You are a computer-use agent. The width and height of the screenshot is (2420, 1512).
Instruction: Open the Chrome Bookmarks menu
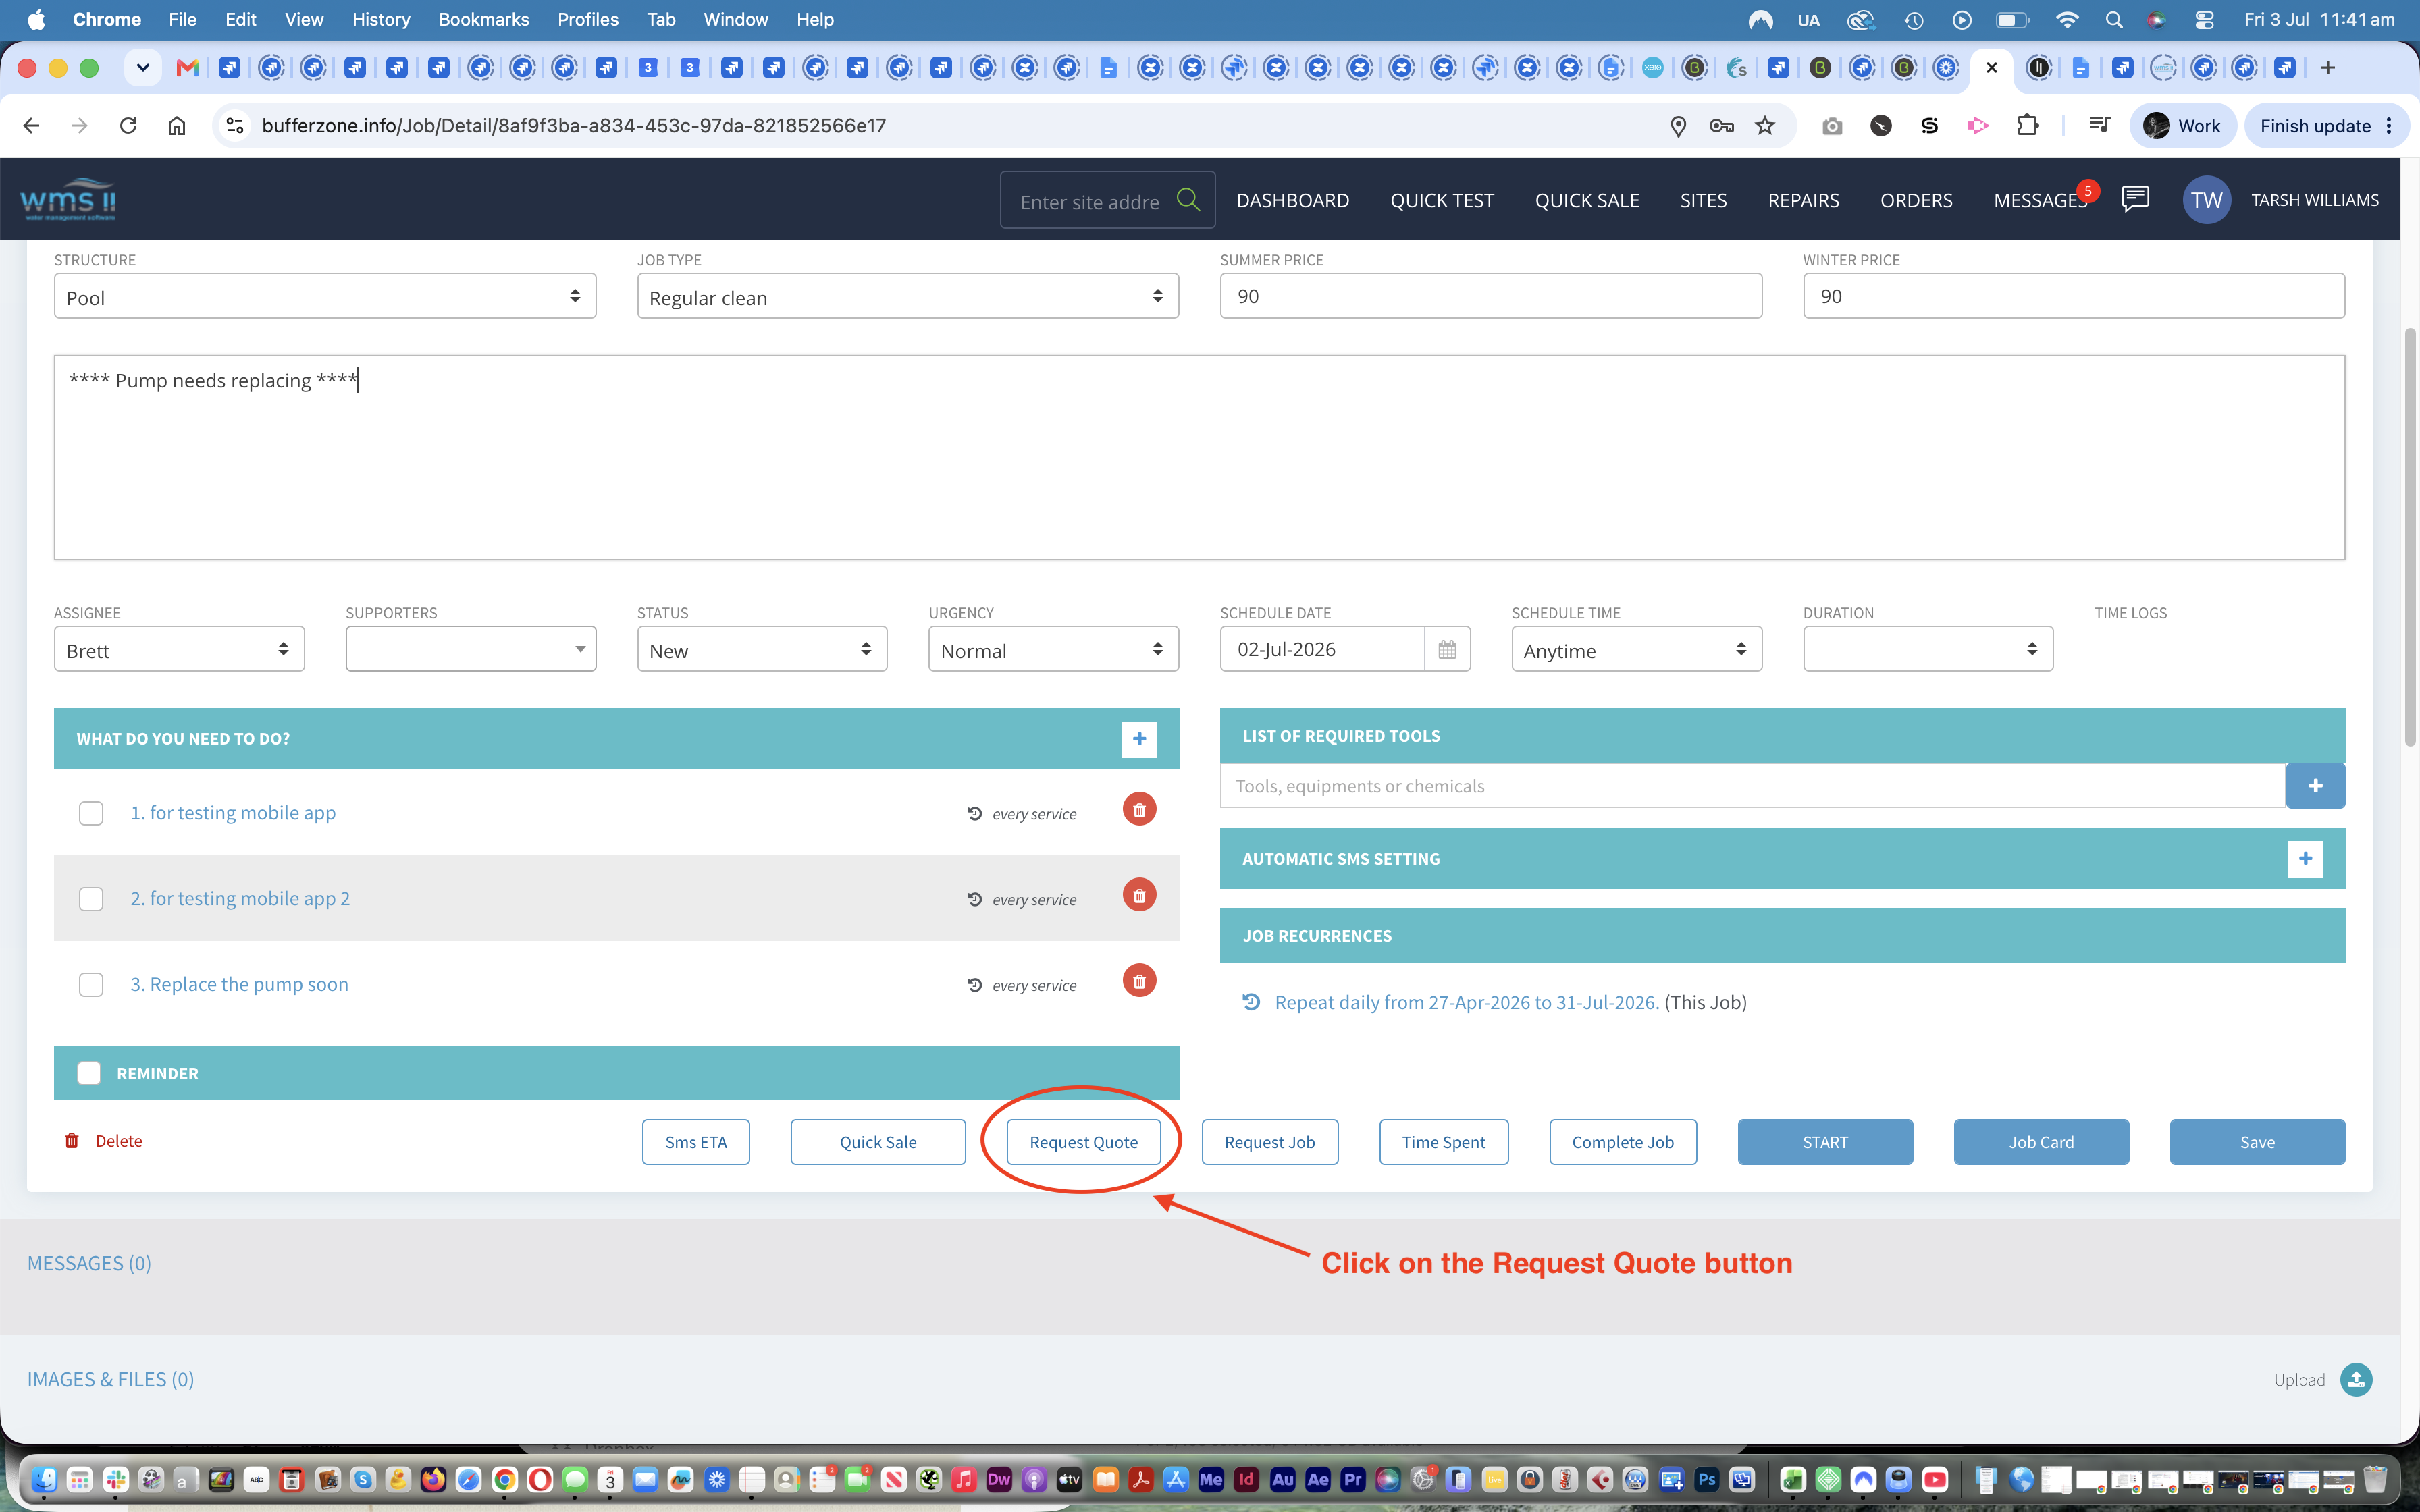(x=483, y=19)
